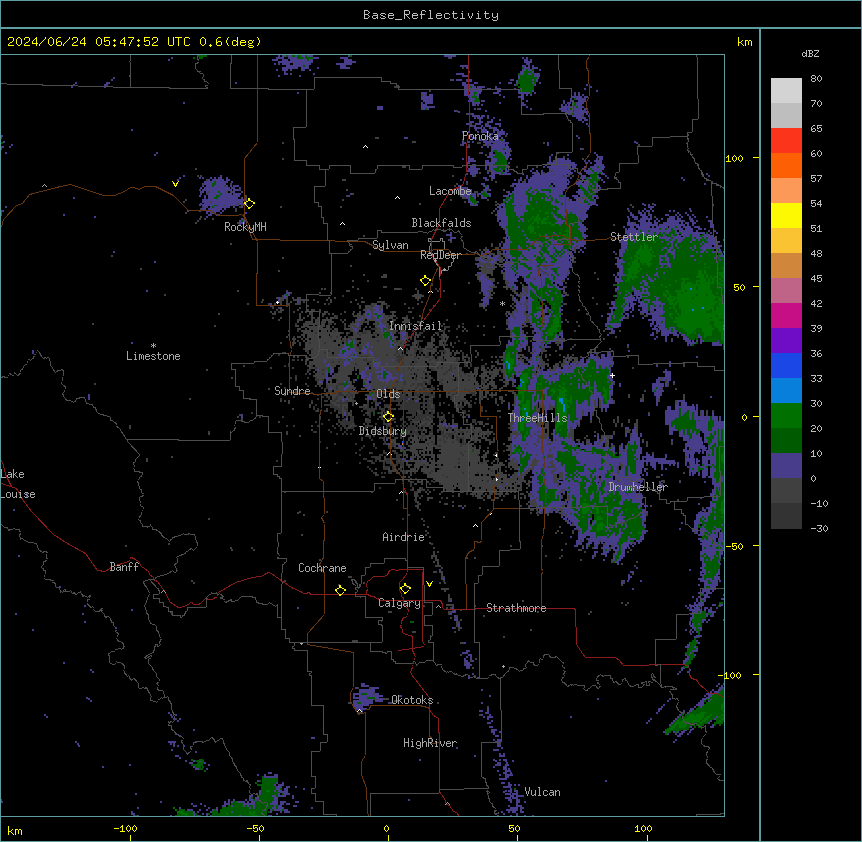862x842 pixels.
Task: Click the yellow marker south of RedDeer
Action: tap(425, 280)
